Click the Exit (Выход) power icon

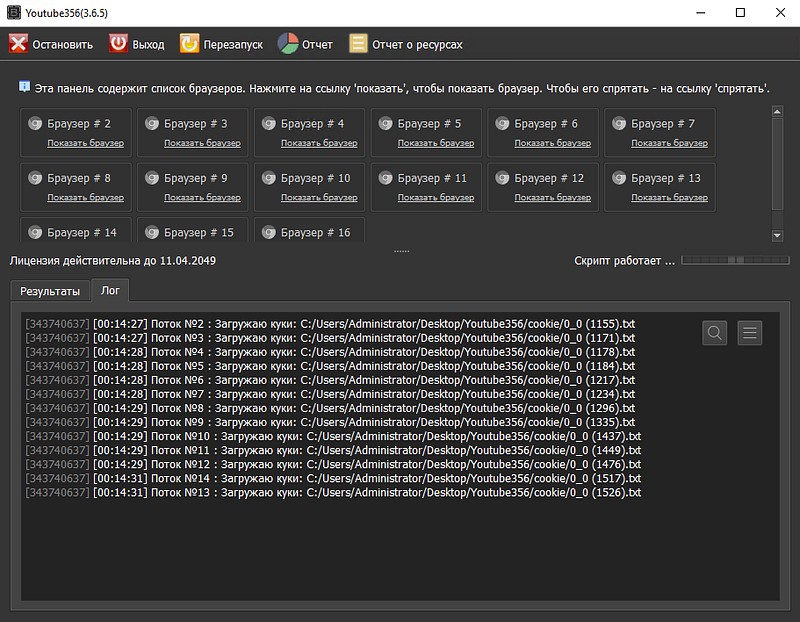pos(118,44)
